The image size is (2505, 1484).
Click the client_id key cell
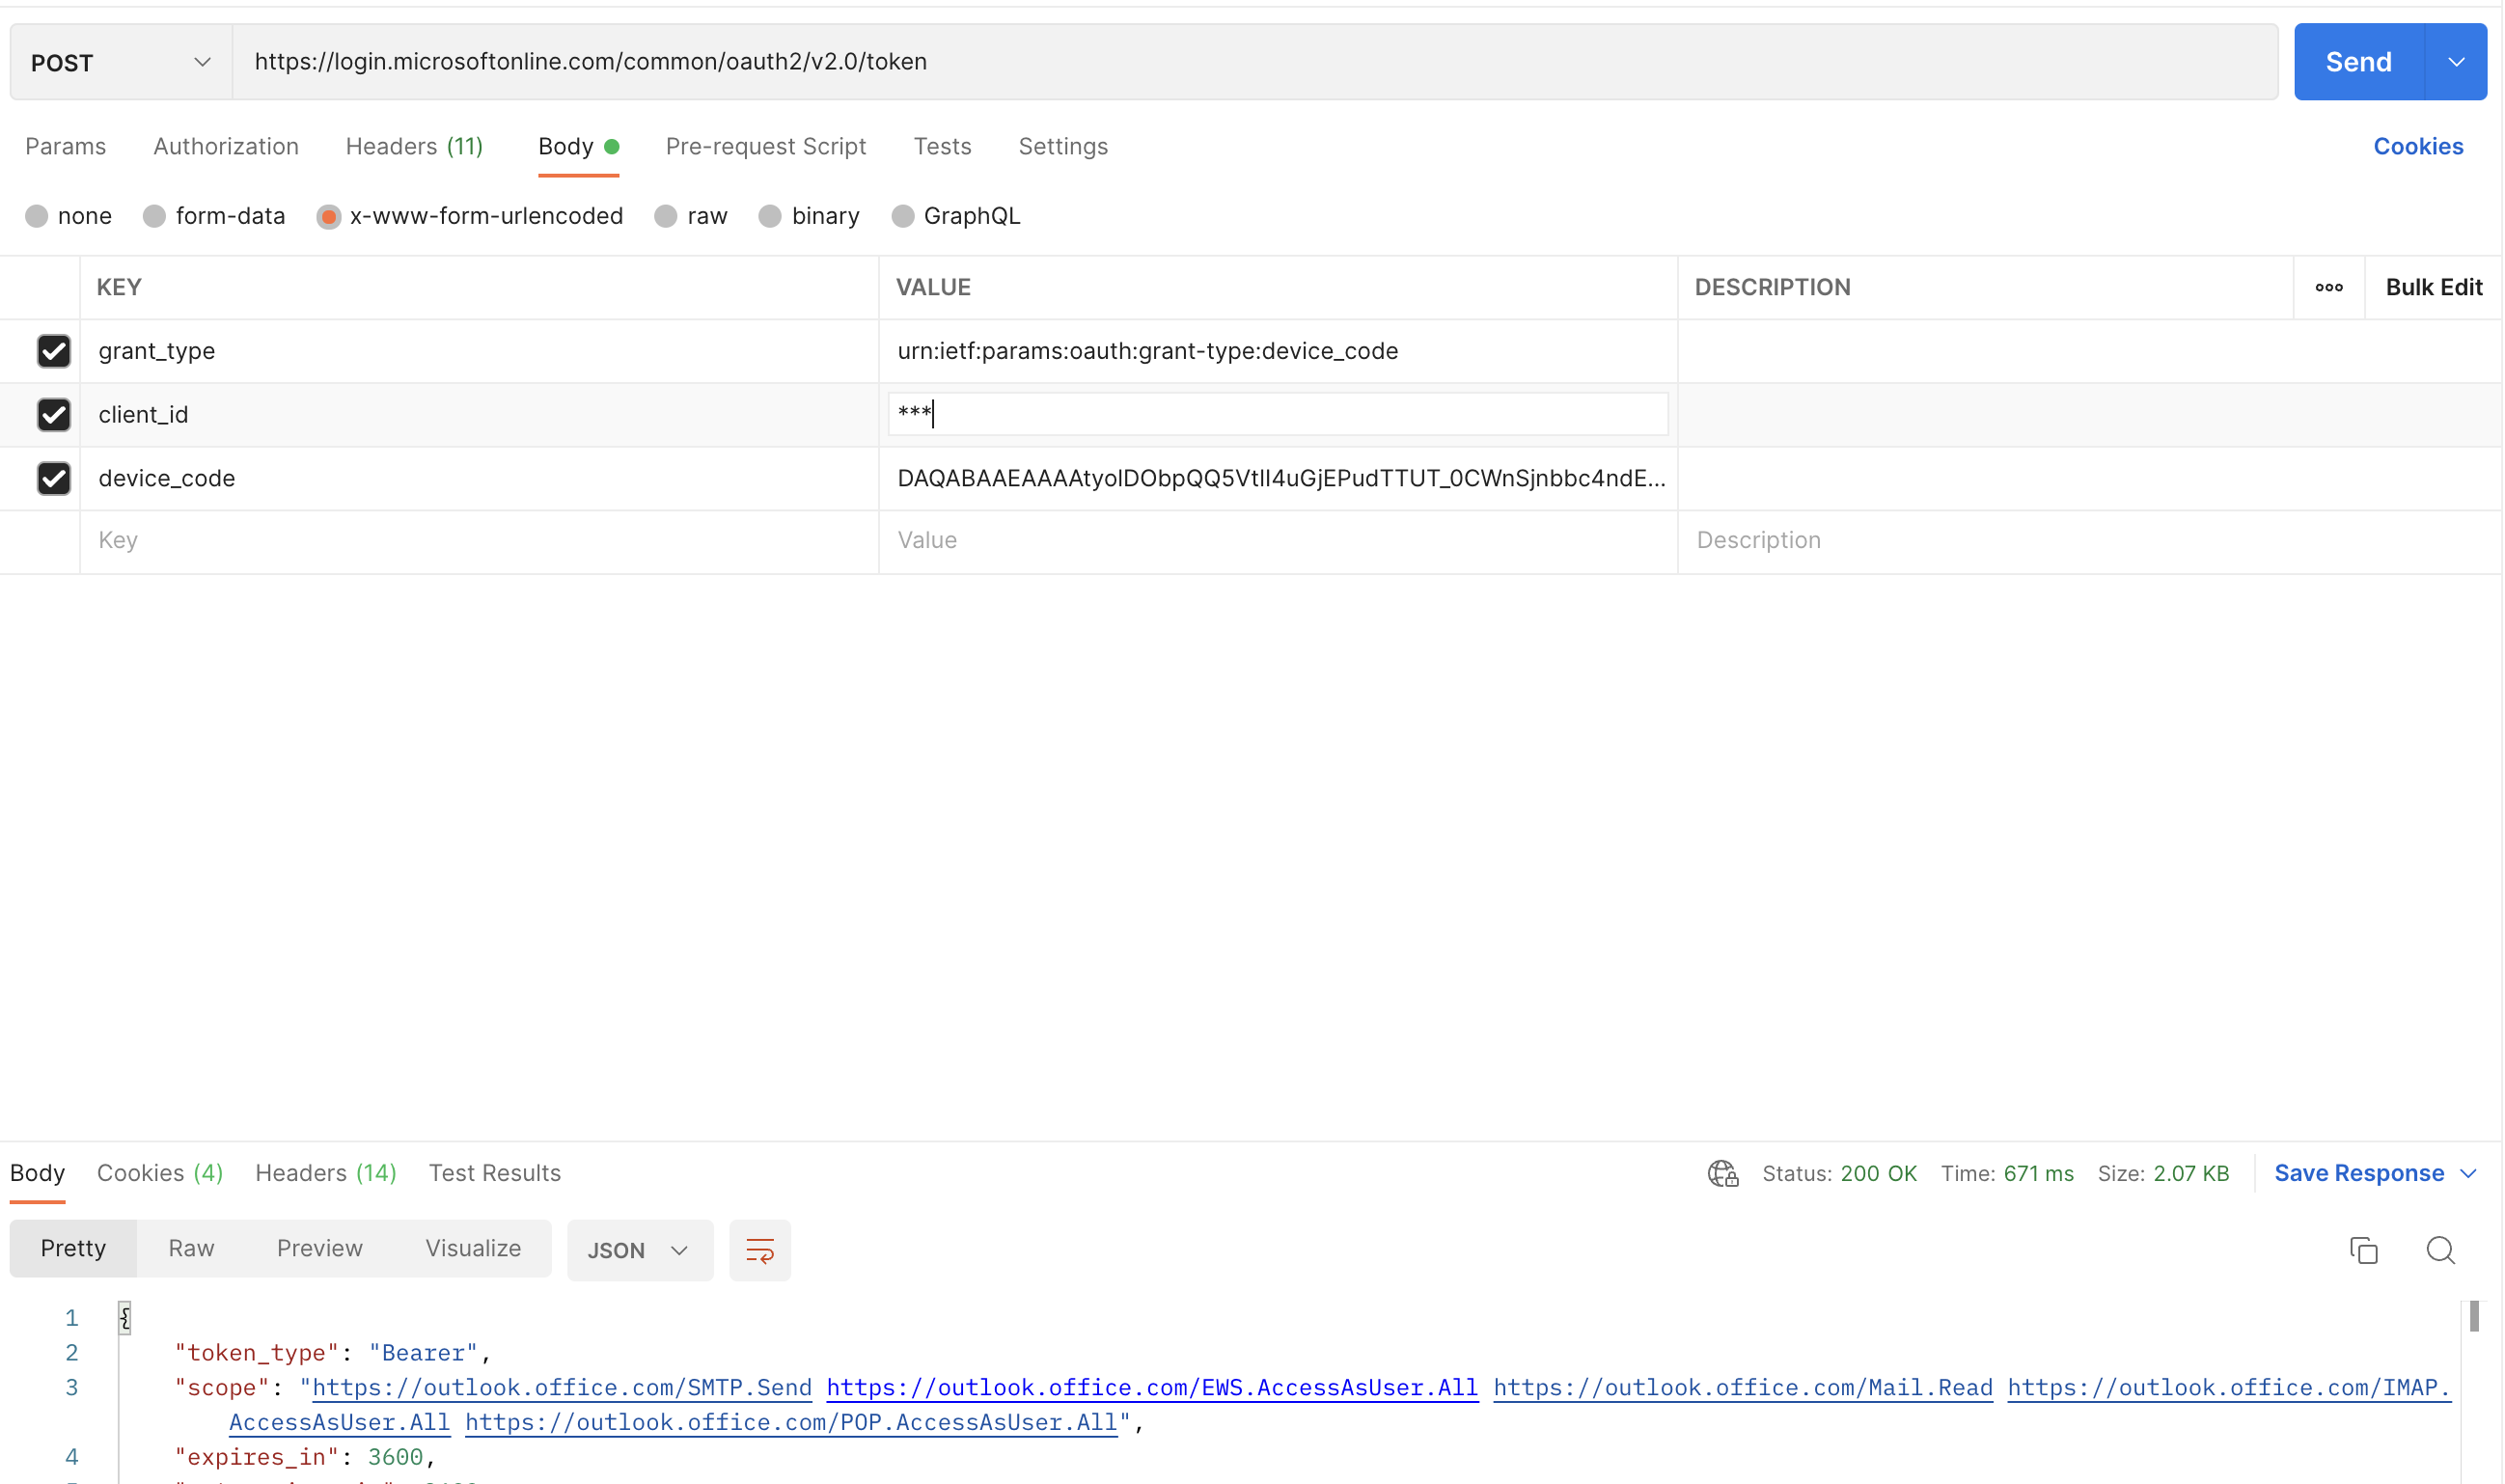pyautogui.click(x=480, y=415)
